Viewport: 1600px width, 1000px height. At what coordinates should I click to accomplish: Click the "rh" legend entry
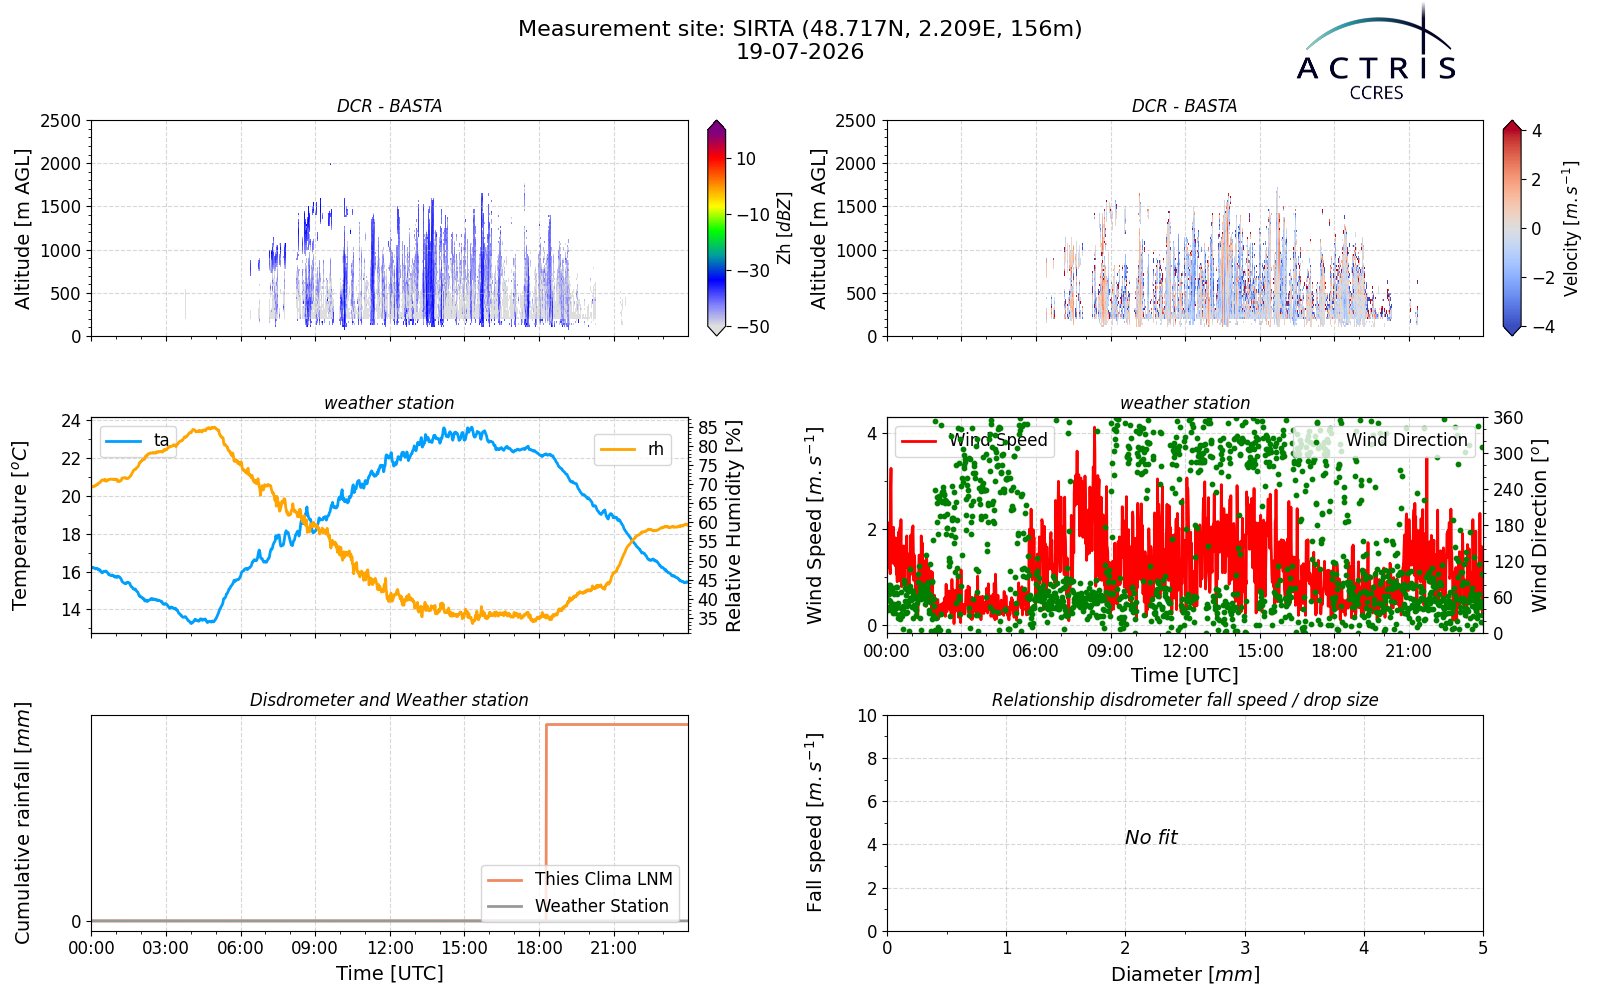631,449
